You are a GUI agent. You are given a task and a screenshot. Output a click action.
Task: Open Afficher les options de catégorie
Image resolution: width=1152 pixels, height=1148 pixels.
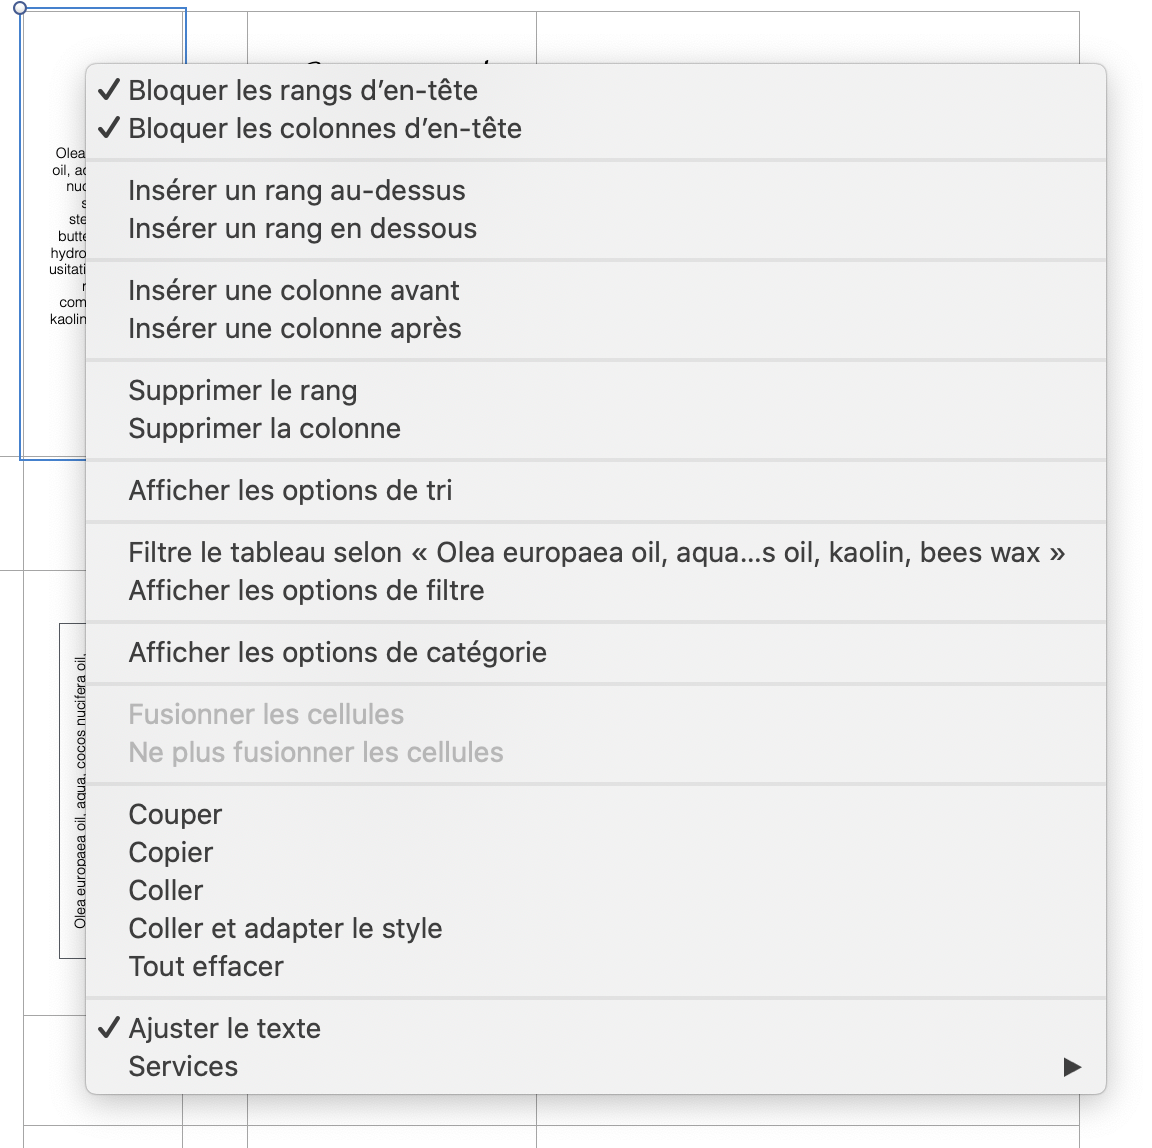coord(338,653)
